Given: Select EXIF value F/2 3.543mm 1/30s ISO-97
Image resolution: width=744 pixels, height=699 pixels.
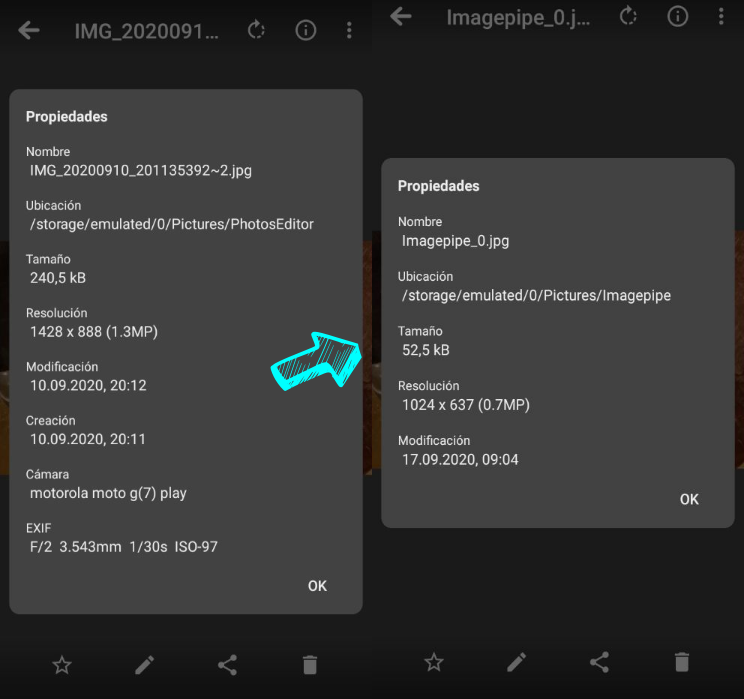Looking at the screenshot, I should (123, 547).
